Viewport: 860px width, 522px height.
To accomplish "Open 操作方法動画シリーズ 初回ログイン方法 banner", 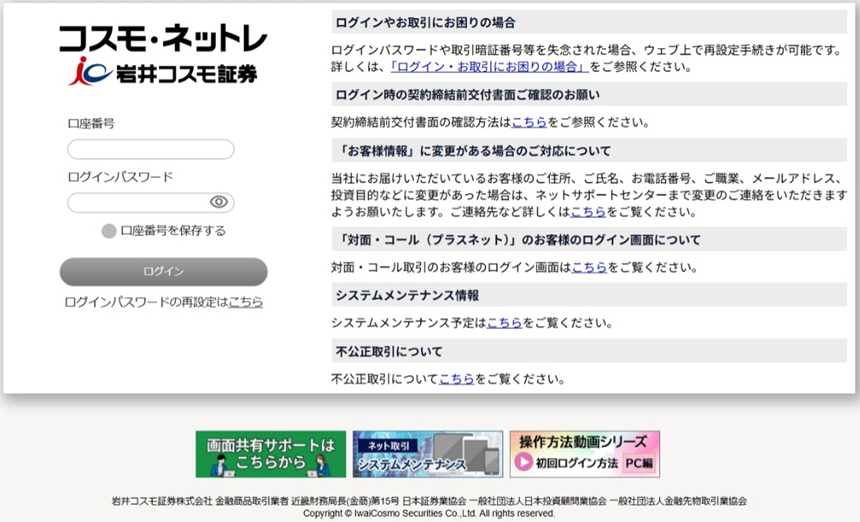I will coord(584,454).
